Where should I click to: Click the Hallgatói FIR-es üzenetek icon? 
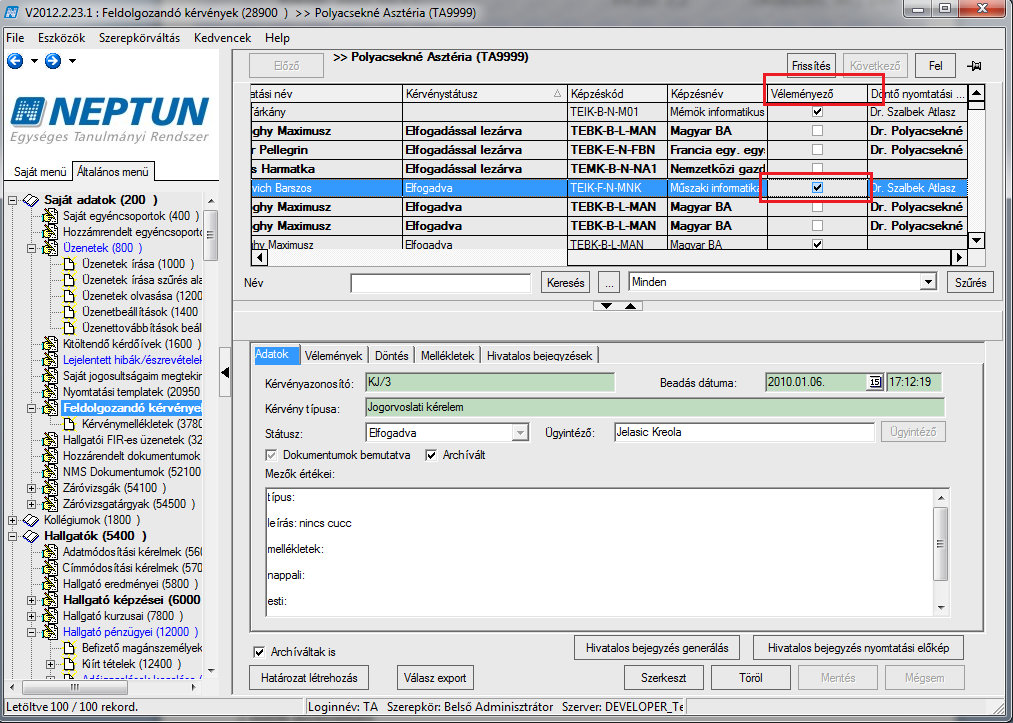point(50,441)
